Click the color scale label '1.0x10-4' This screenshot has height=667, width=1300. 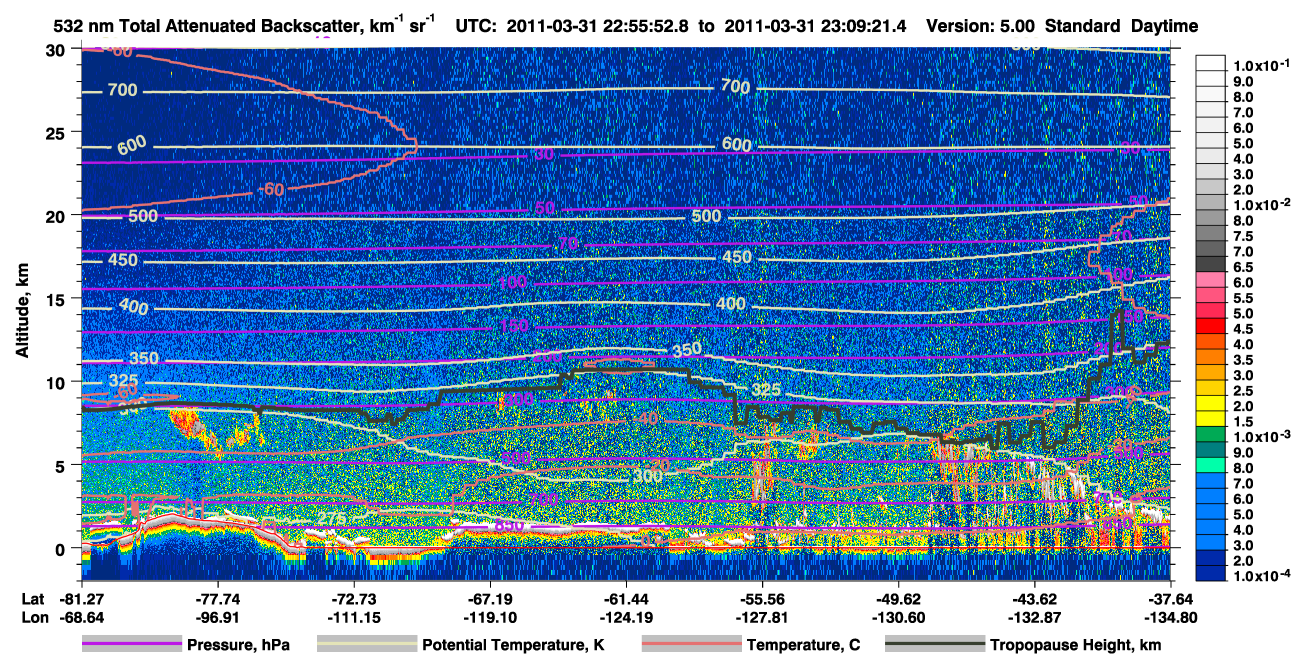(x=1262, y=576)
